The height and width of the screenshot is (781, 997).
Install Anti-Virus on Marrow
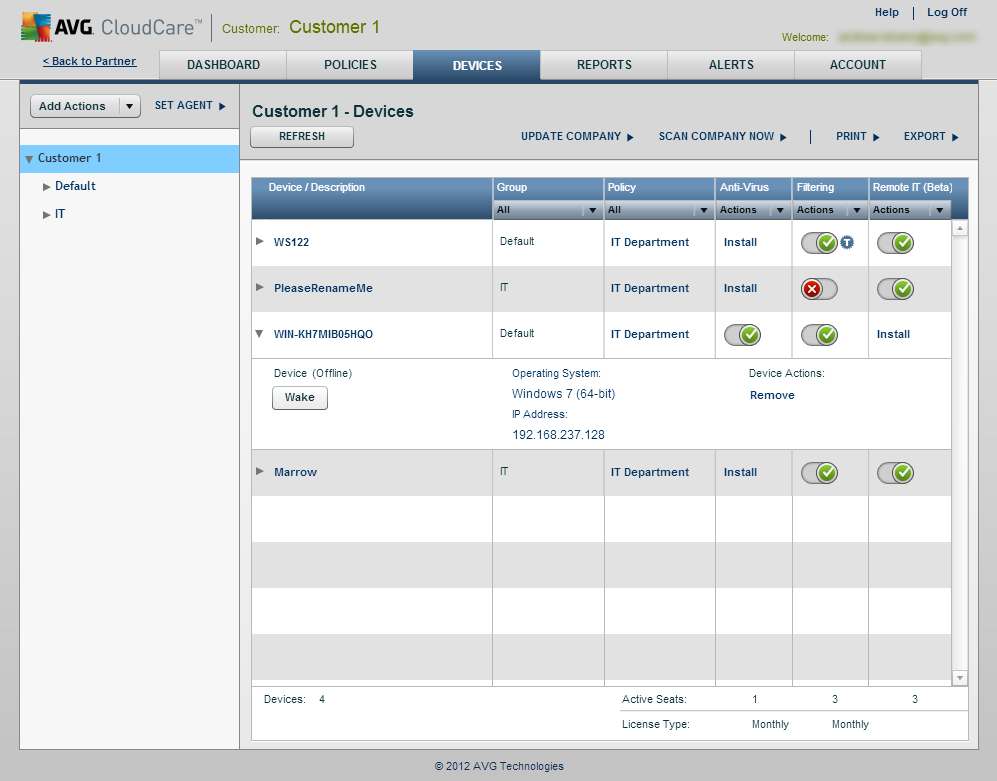coord(740,472)
